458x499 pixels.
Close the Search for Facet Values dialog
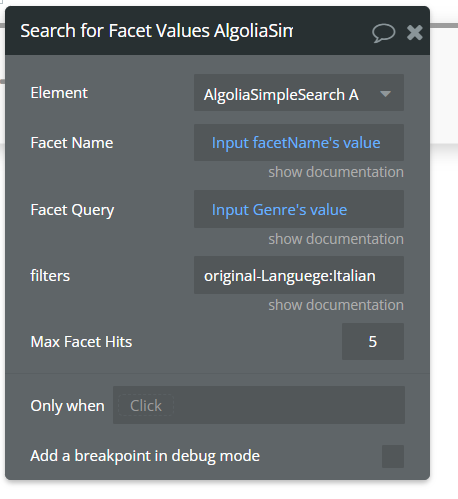coord(415,33)
